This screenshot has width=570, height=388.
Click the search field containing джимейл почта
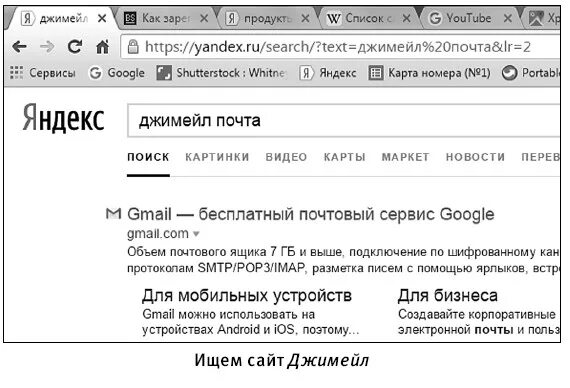click(x=344, y=121)
